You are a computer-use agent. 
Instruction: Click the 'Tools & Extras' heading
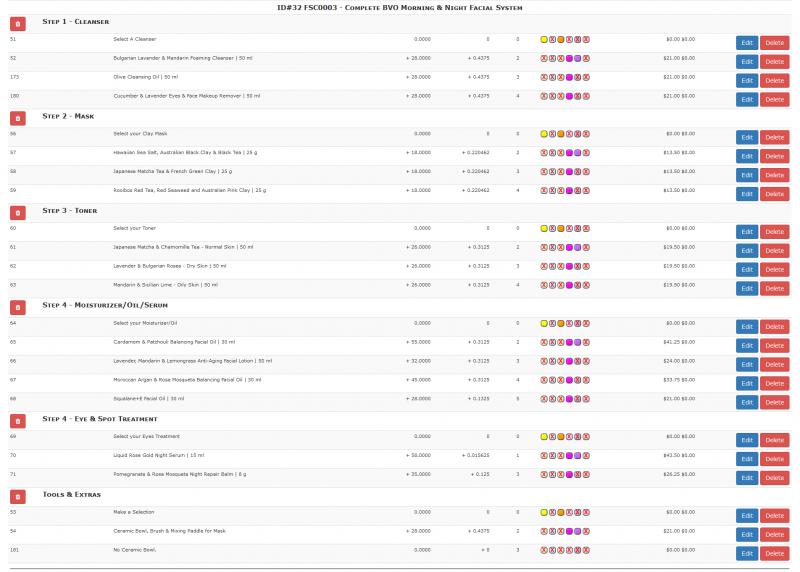pos(71,494)
